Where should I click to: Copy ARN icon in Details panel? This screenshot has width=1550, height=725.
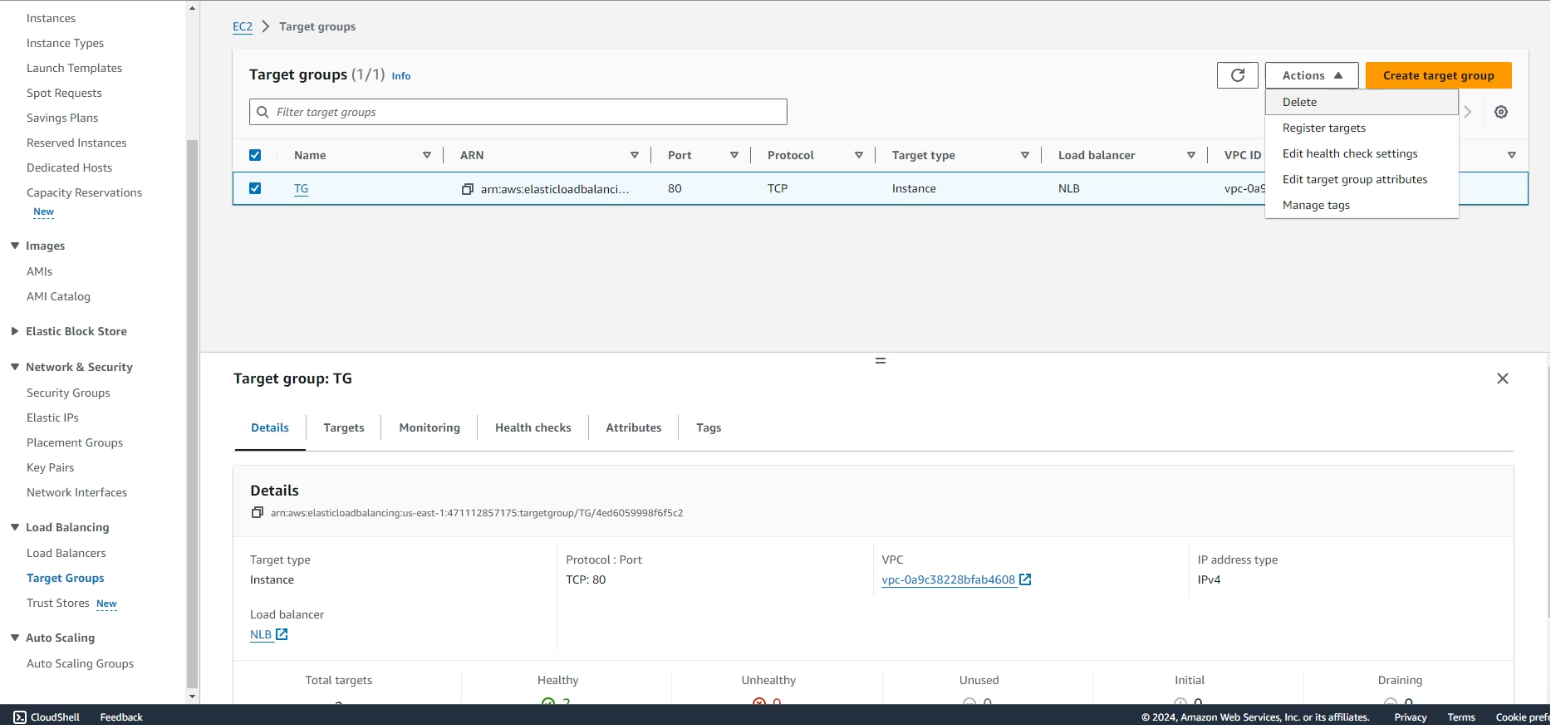click(257, 513)
